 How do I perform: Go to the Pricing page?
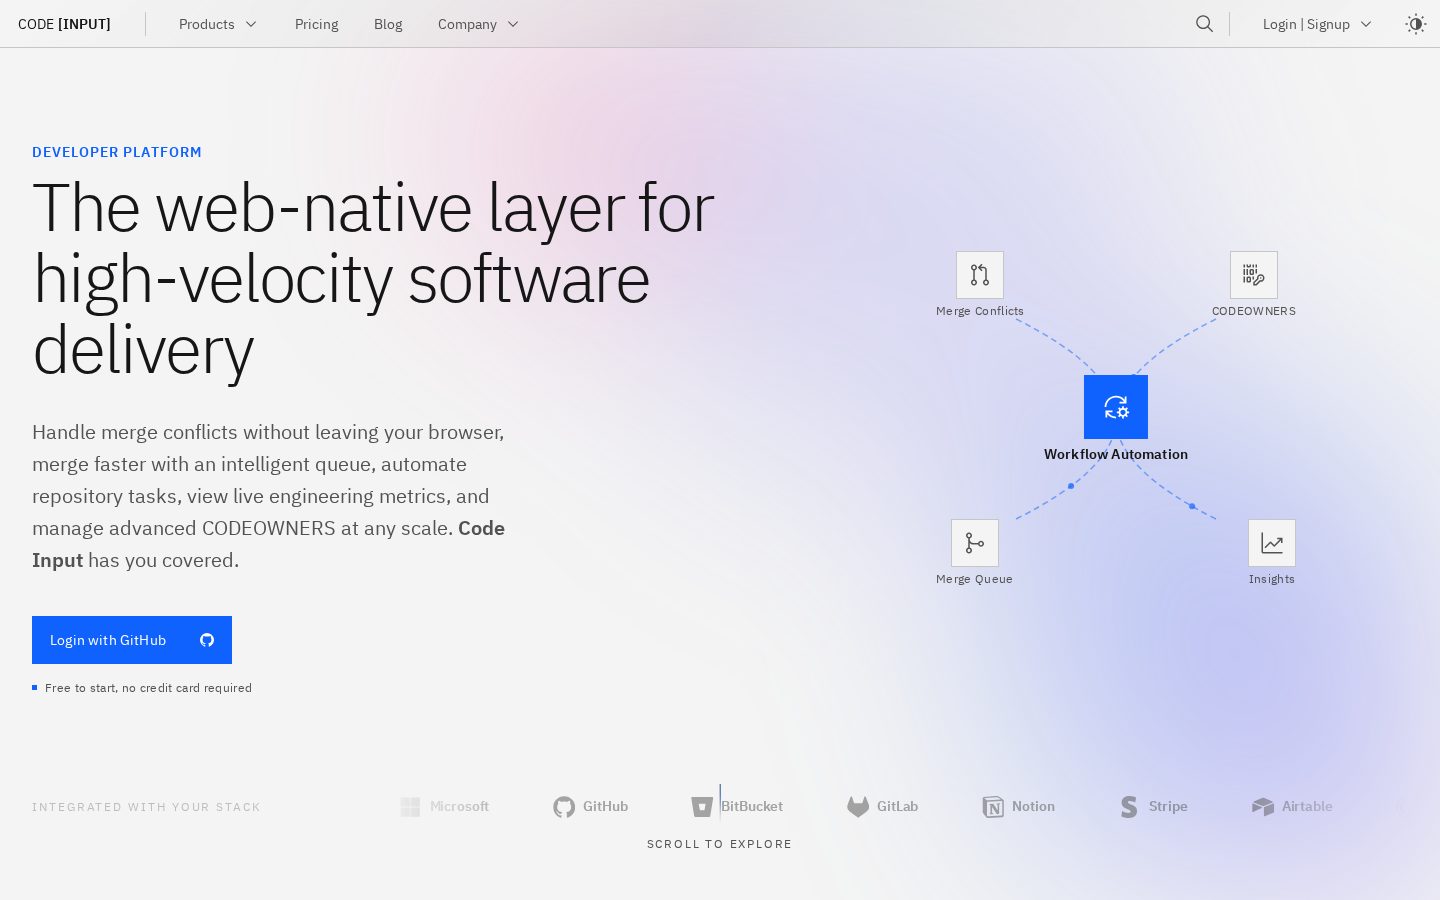317,24
